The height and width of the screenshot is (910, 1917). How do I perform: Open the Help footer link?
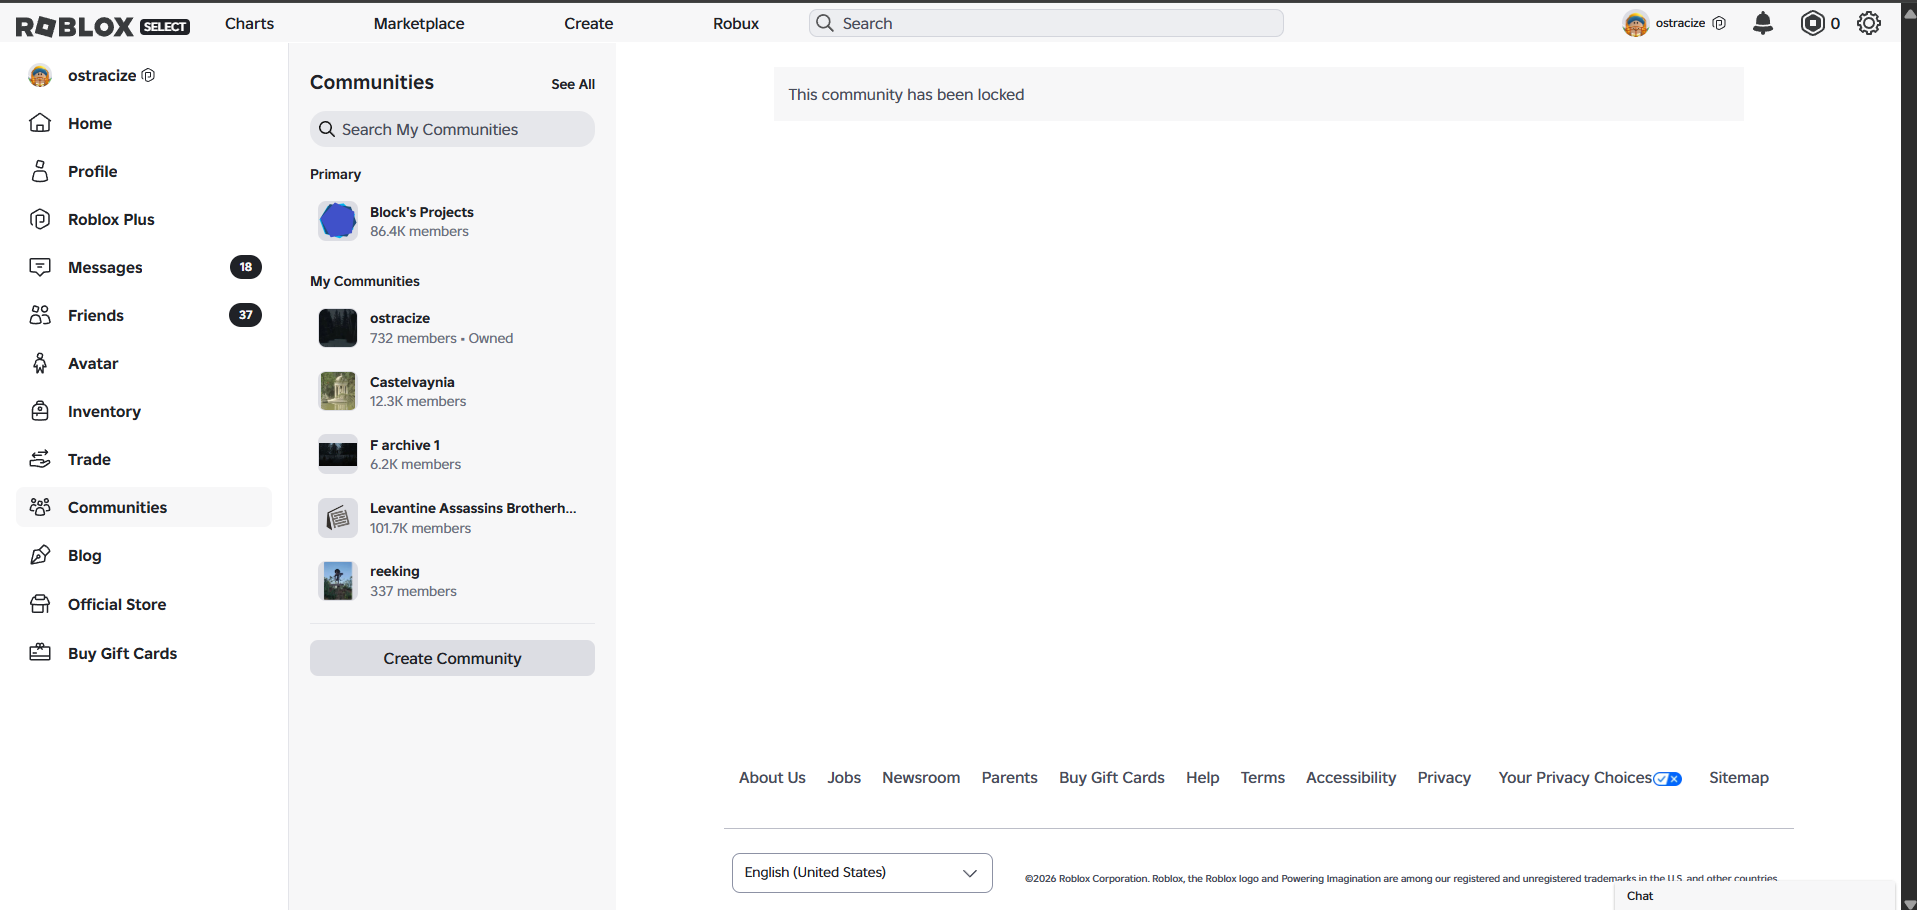(1203, 778)
